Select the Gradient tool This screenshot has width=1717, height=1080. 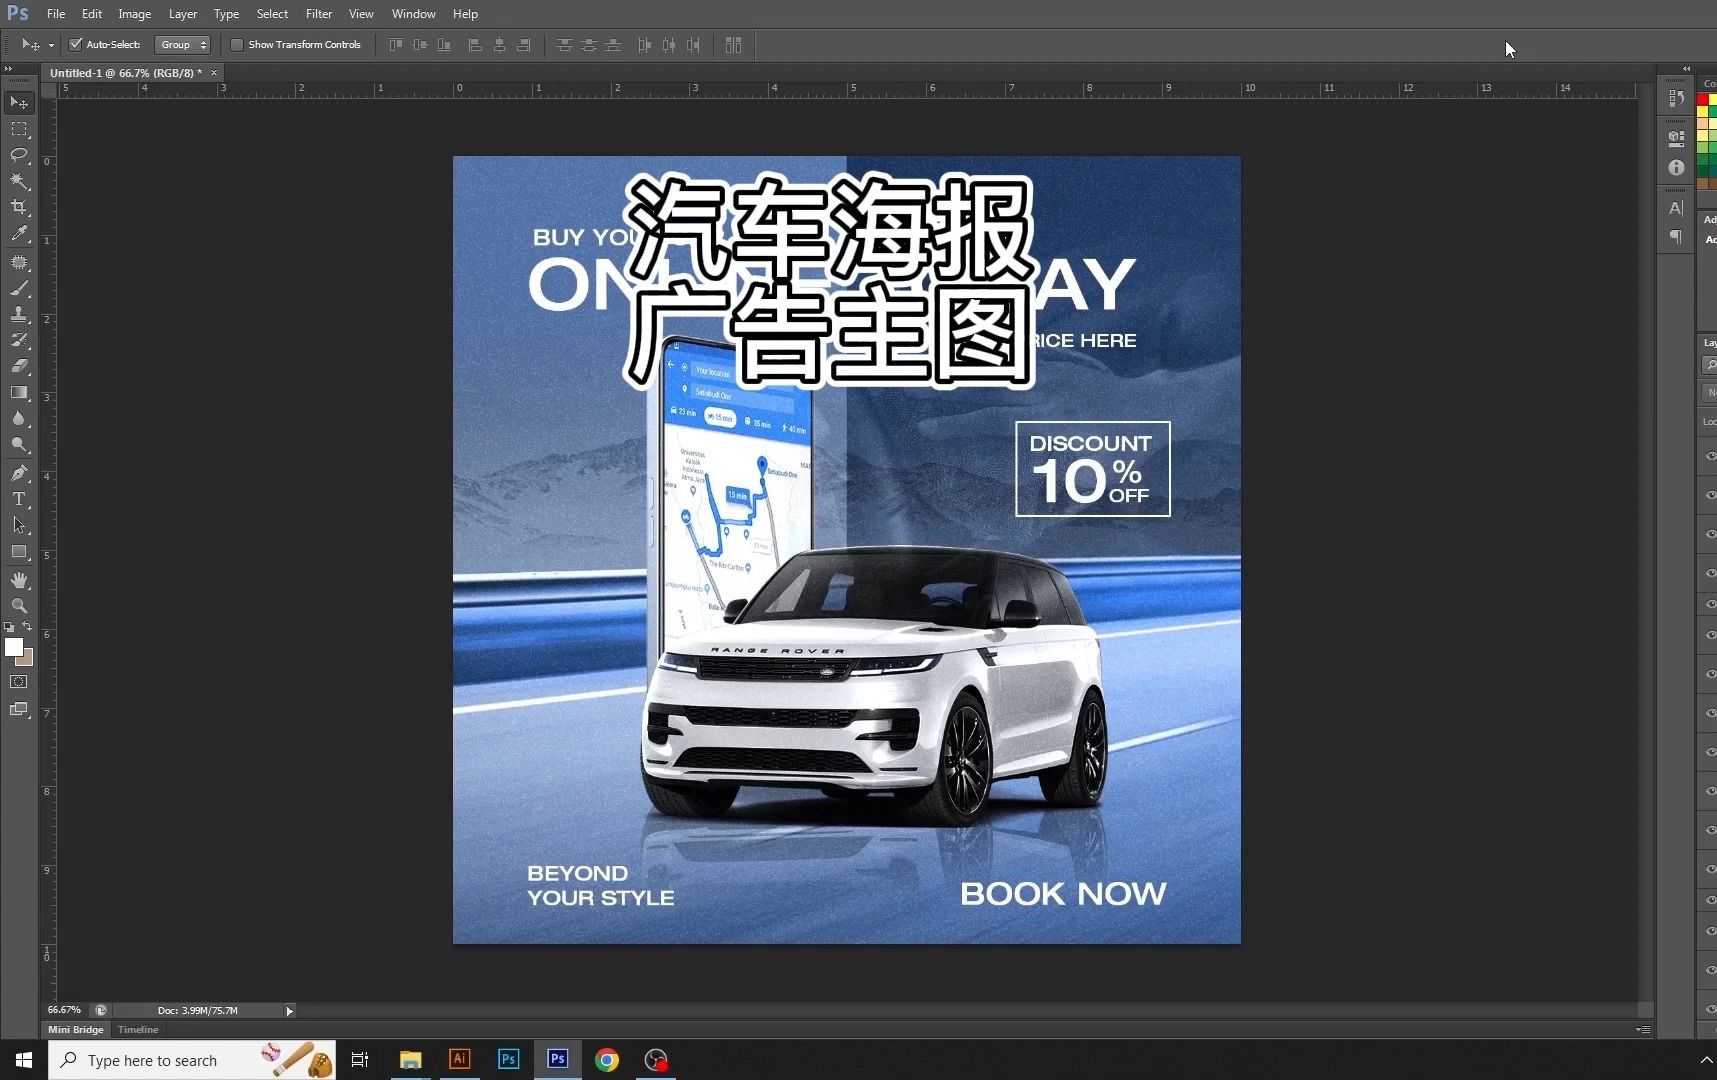click(x=19, y=392)
